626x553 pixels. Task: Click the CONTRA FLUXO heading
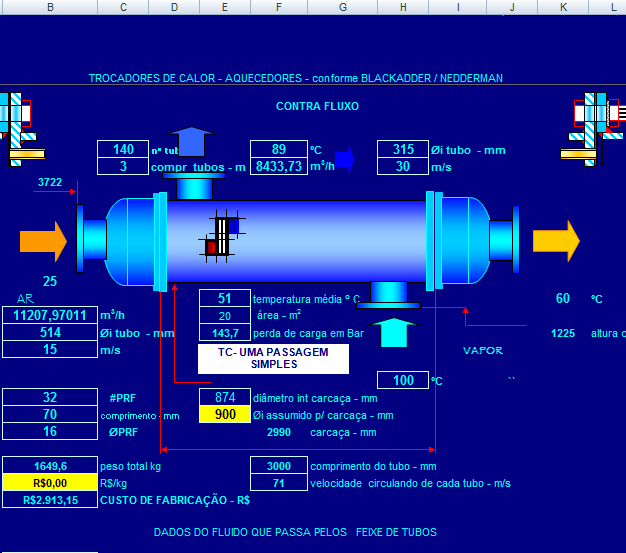point(317,106)
